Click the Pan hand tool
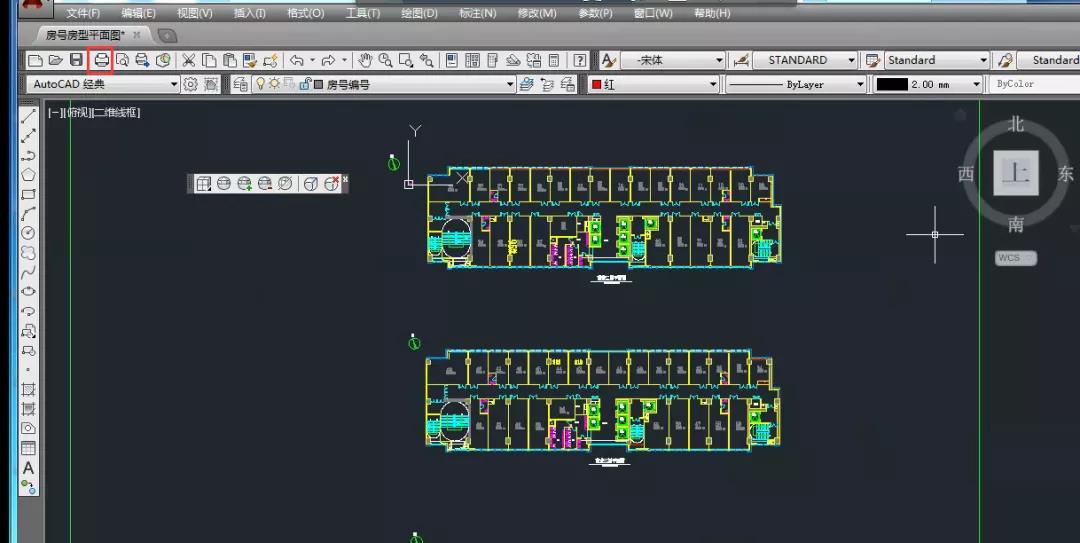 click(x=365, y=60)
